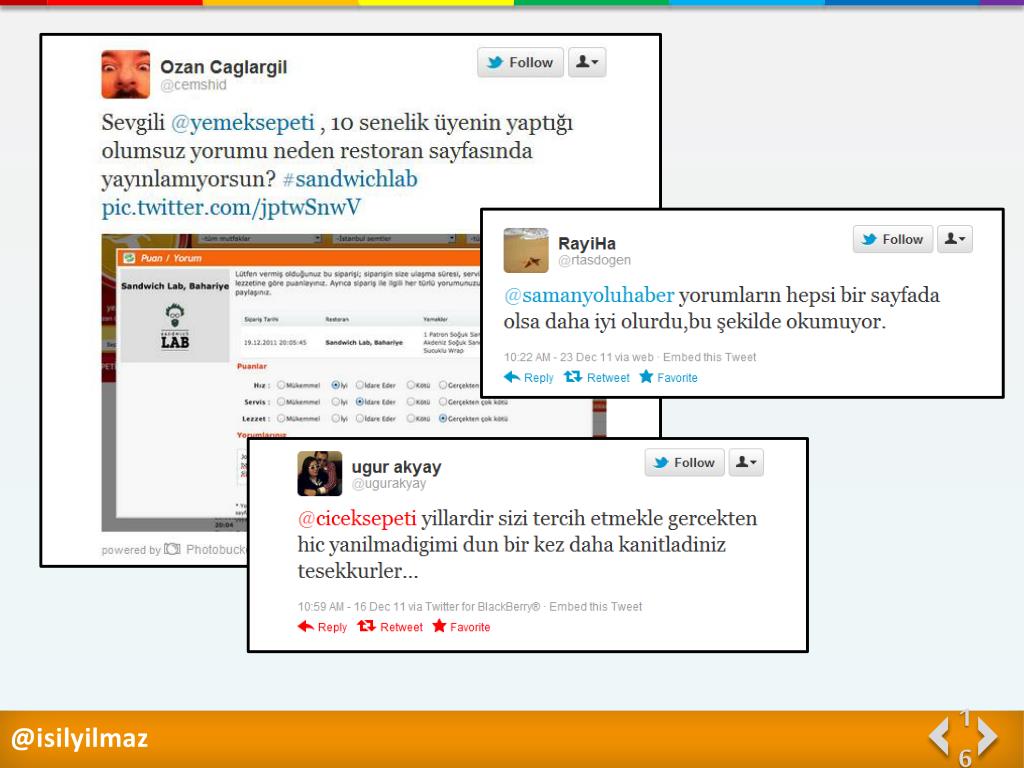The height and width of the screenshot is (768, 1024).
Task: Click the @cemshid handle
Action: tap(193, 85)
